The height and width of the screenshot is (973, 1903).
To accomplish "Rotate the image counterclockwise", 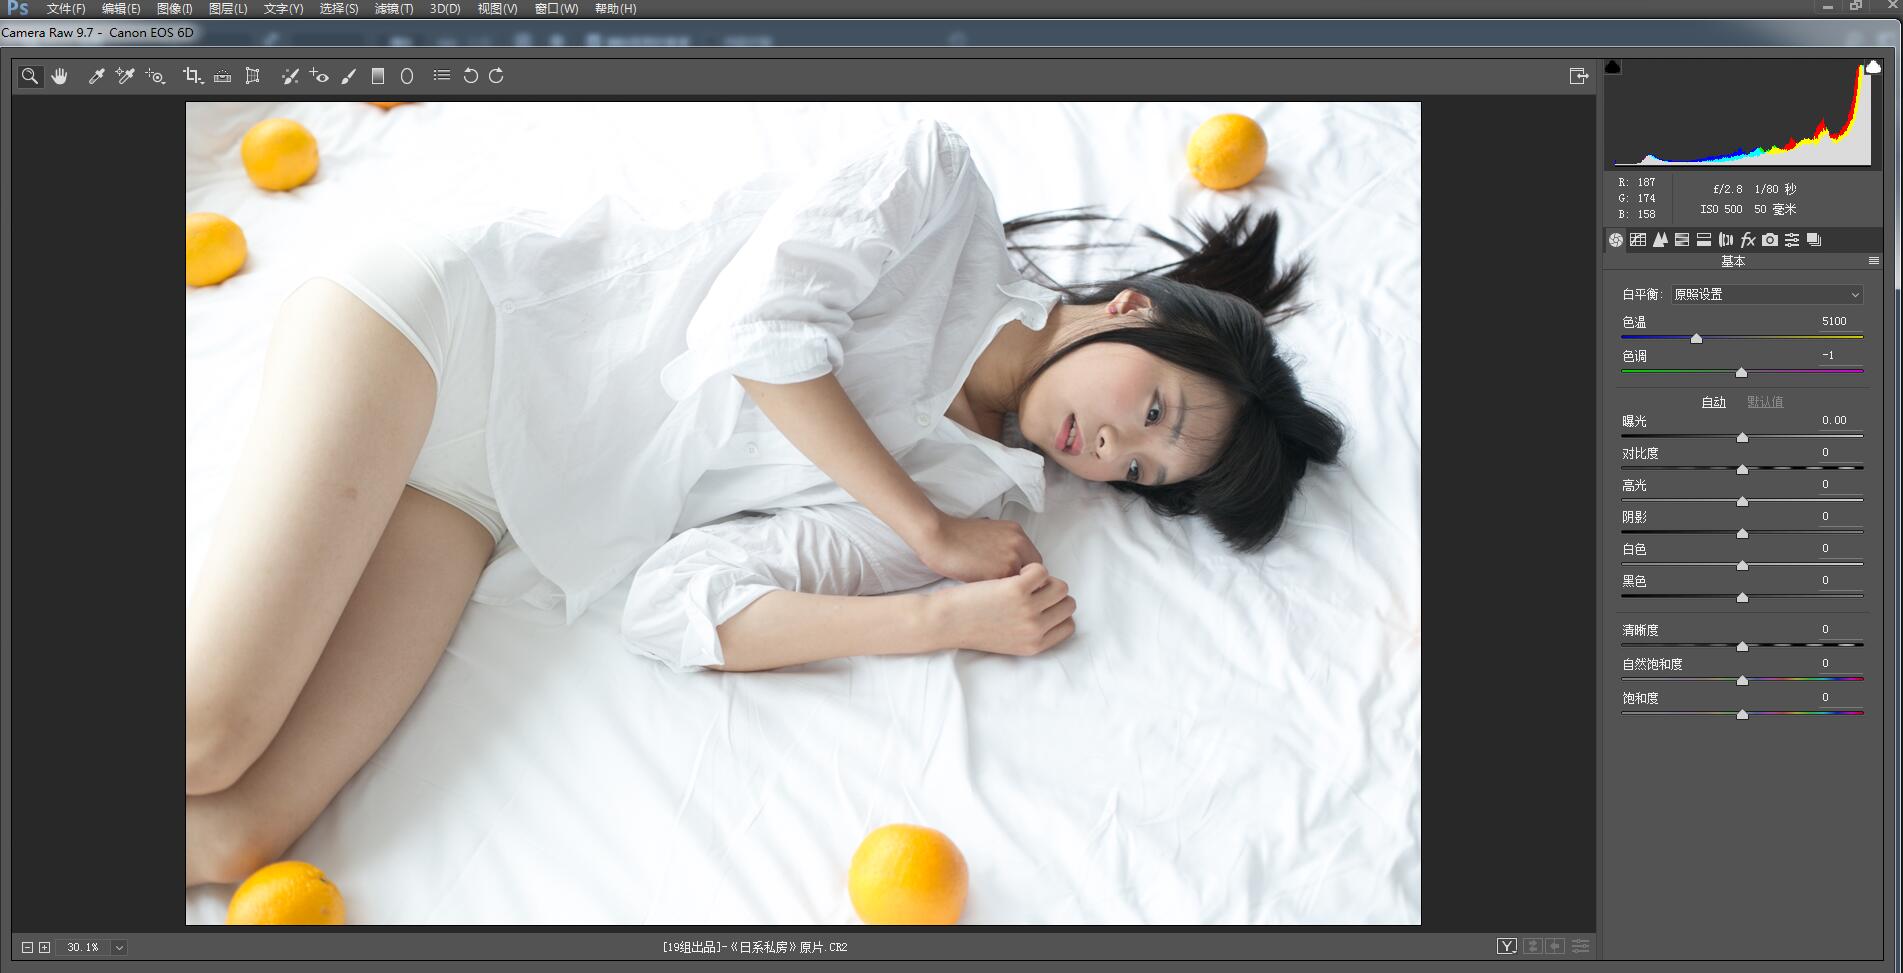I will (x=471, y=75).
